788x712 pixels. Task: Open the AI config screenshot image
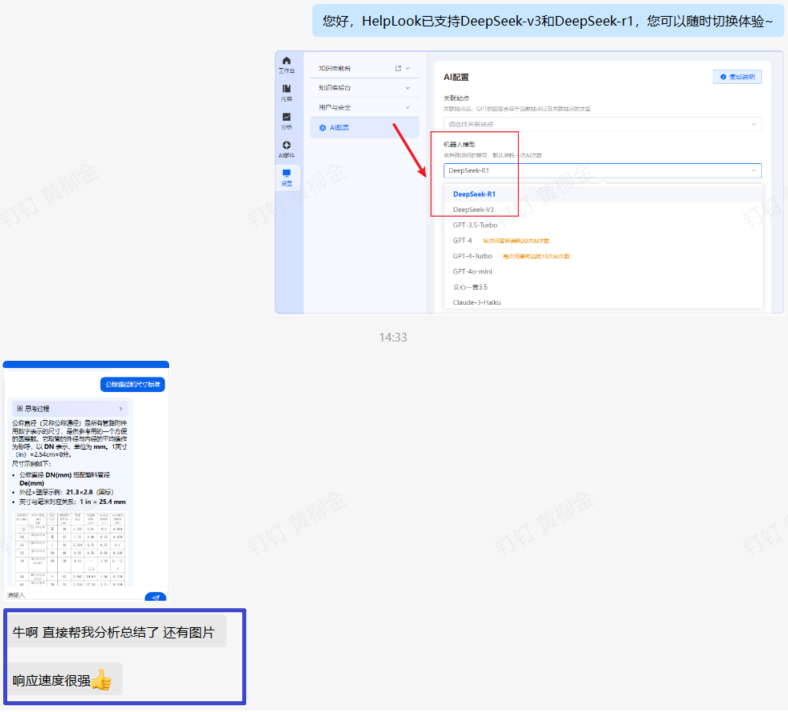(x=529, y=182)
